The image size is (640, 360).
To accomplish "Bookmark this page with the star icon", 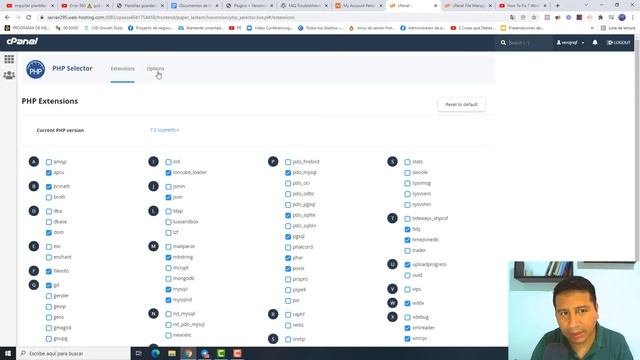I will tap(534, 18).
